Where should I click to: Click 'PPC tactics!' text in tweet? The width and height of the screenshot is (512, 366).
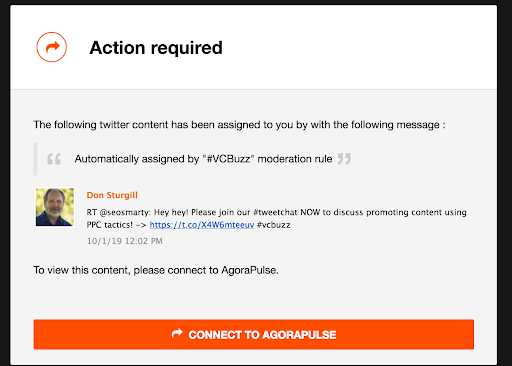[110, 225]
